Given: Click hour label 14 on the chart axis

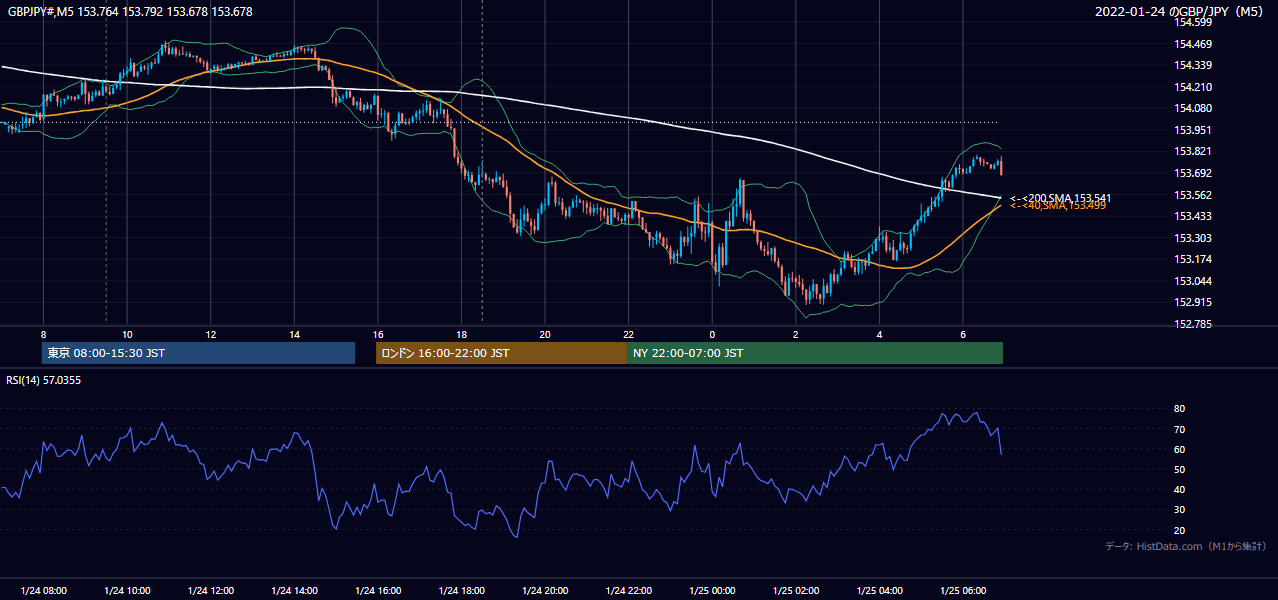Looking at the screenshot, I should (294, 334).
